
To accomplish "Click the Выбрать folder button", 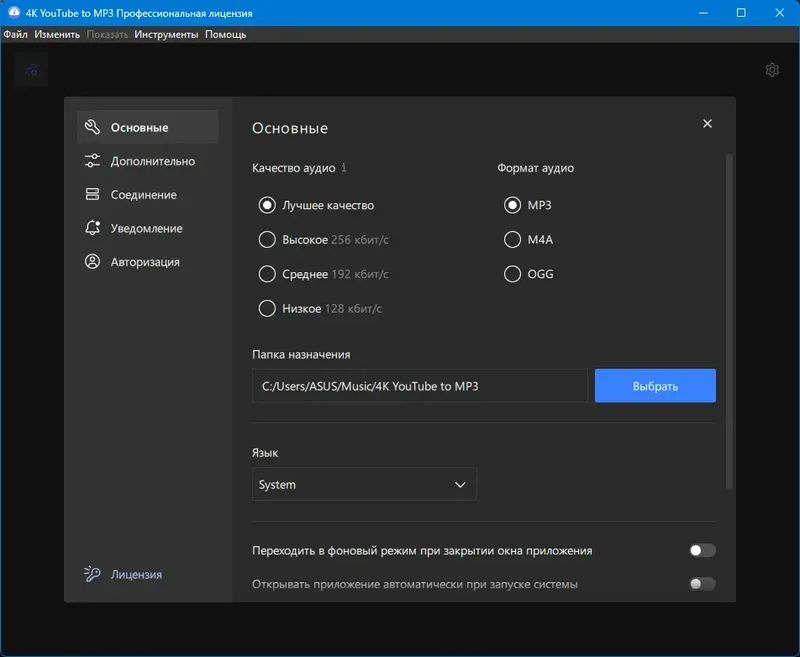I will tap(655, 386).
